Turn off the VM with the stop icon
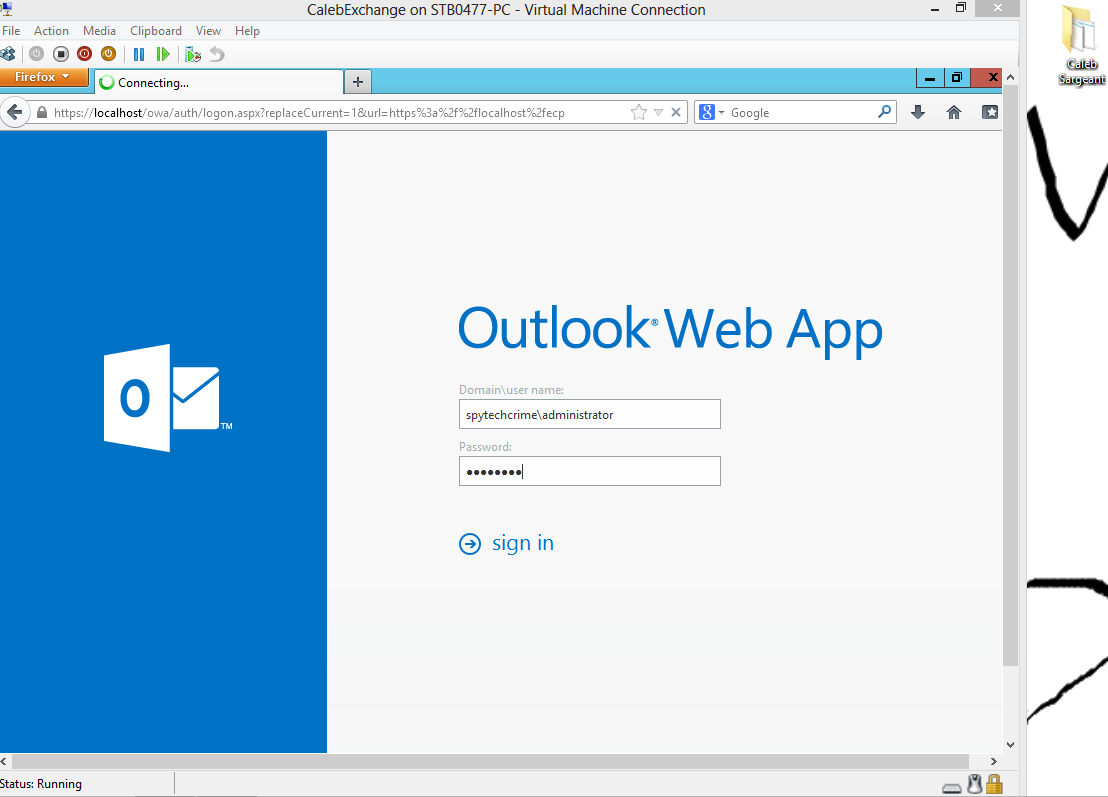The width and height of the screenshot is (1108, 797). [61, 54]
